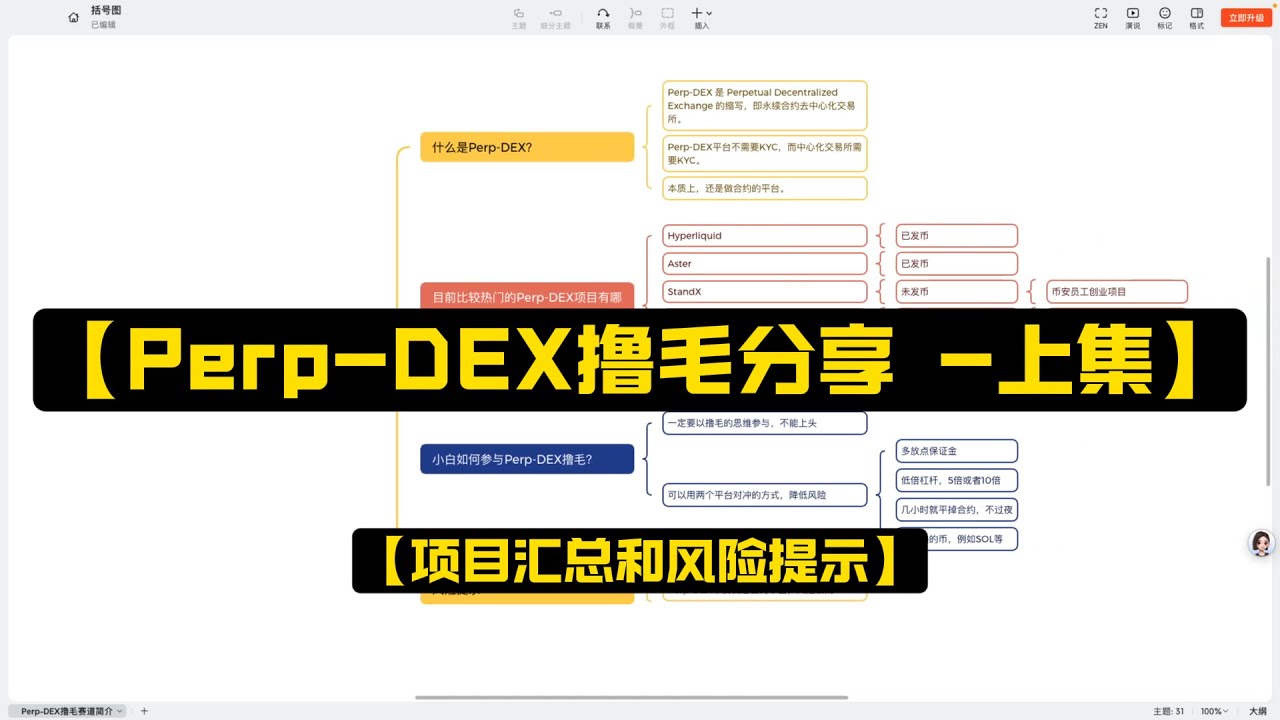Viewport: 1280px width, 720px height.
Task: Select the Hyperliquid node
Action: 765,236
